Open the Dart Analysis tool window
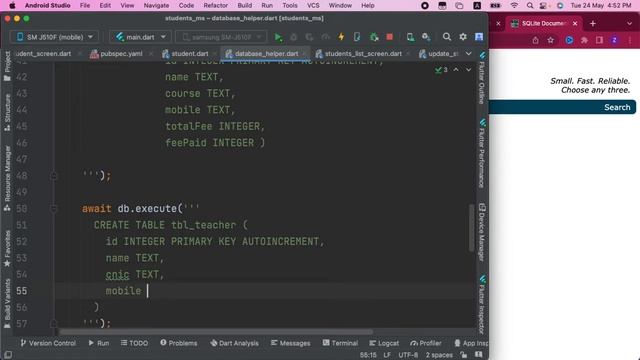This screenshot has height=360, width=640. (x=234, y=343)
